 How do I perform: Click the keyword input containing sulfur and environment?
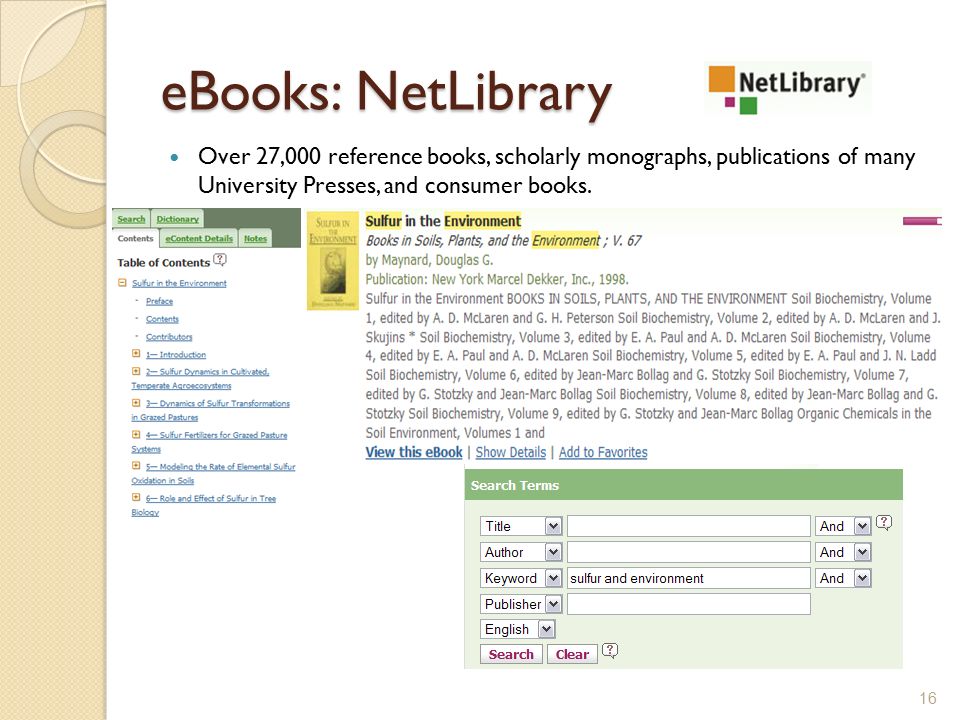click(x=689, y=579)
